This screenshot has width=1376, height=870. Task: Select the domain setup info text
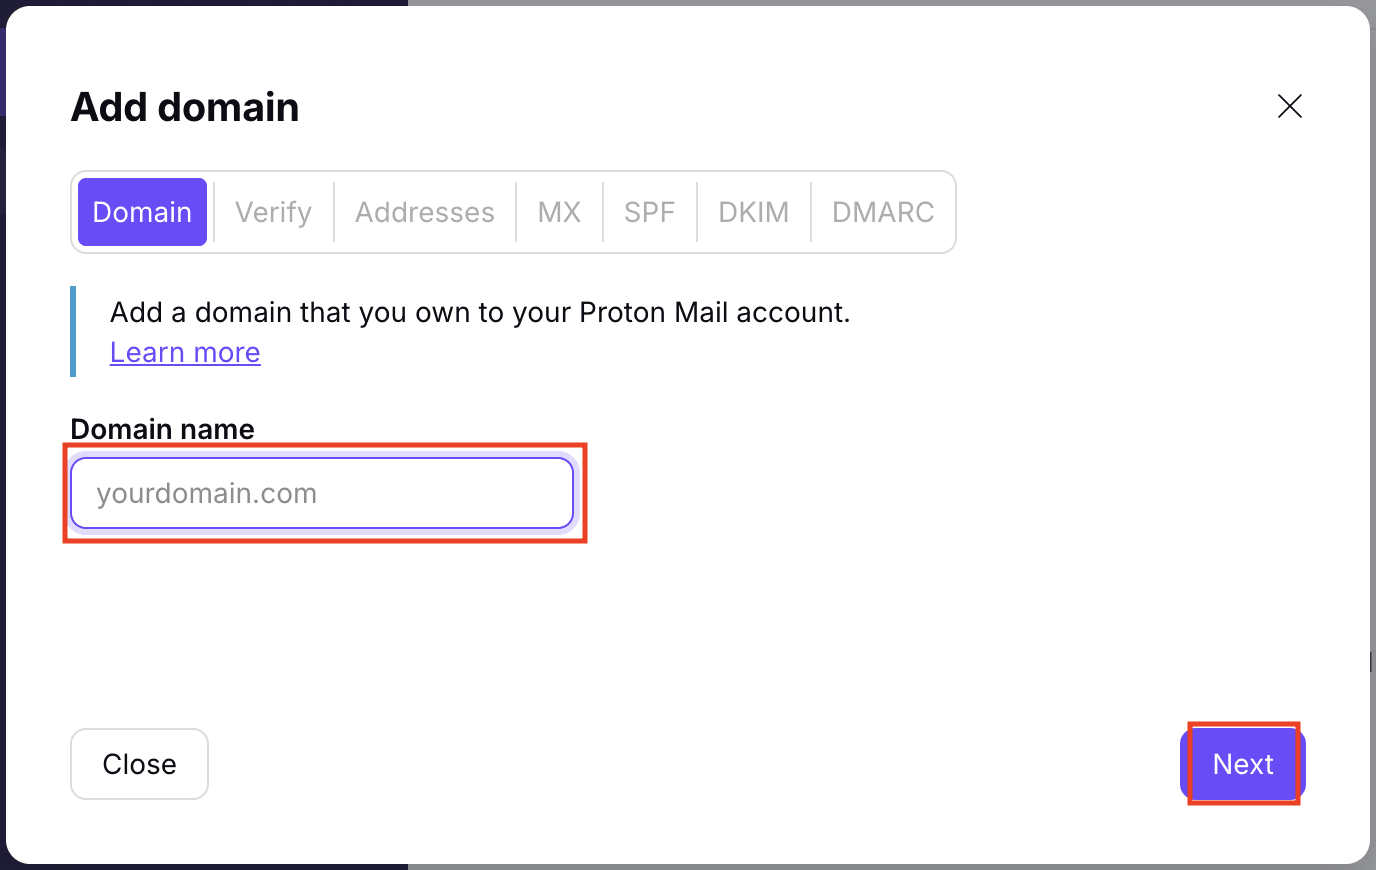pos(479,312)
